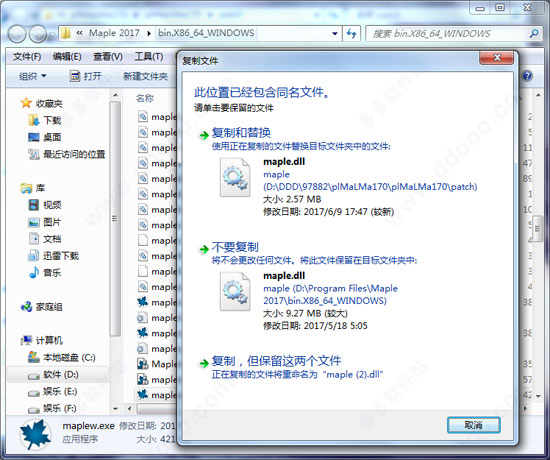Click the maple.dll icon under Don't copy
Viewport: 550px width, 460px height.
tap(235, 291)
